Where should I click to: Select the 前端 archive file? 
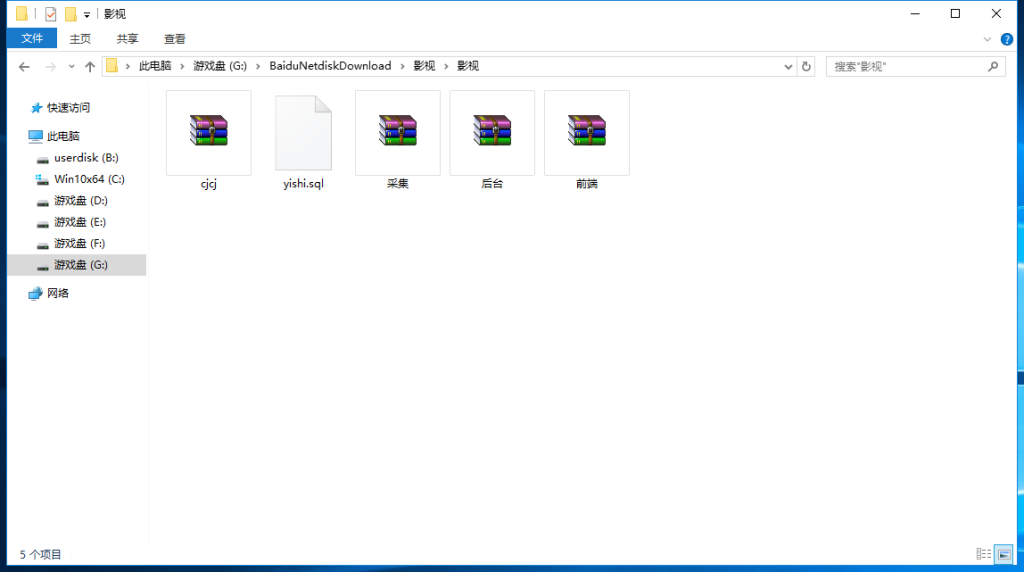coord(586,133)
